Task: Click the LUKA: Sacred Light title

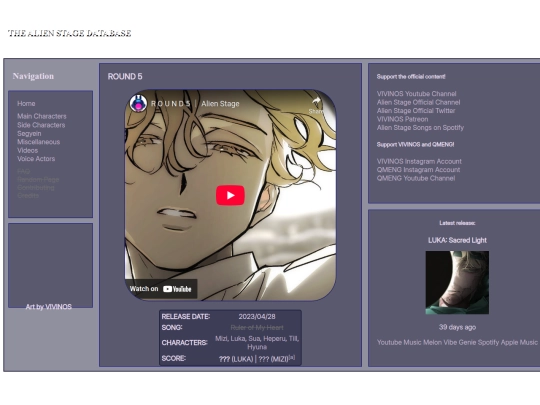Action: [457, 240]
